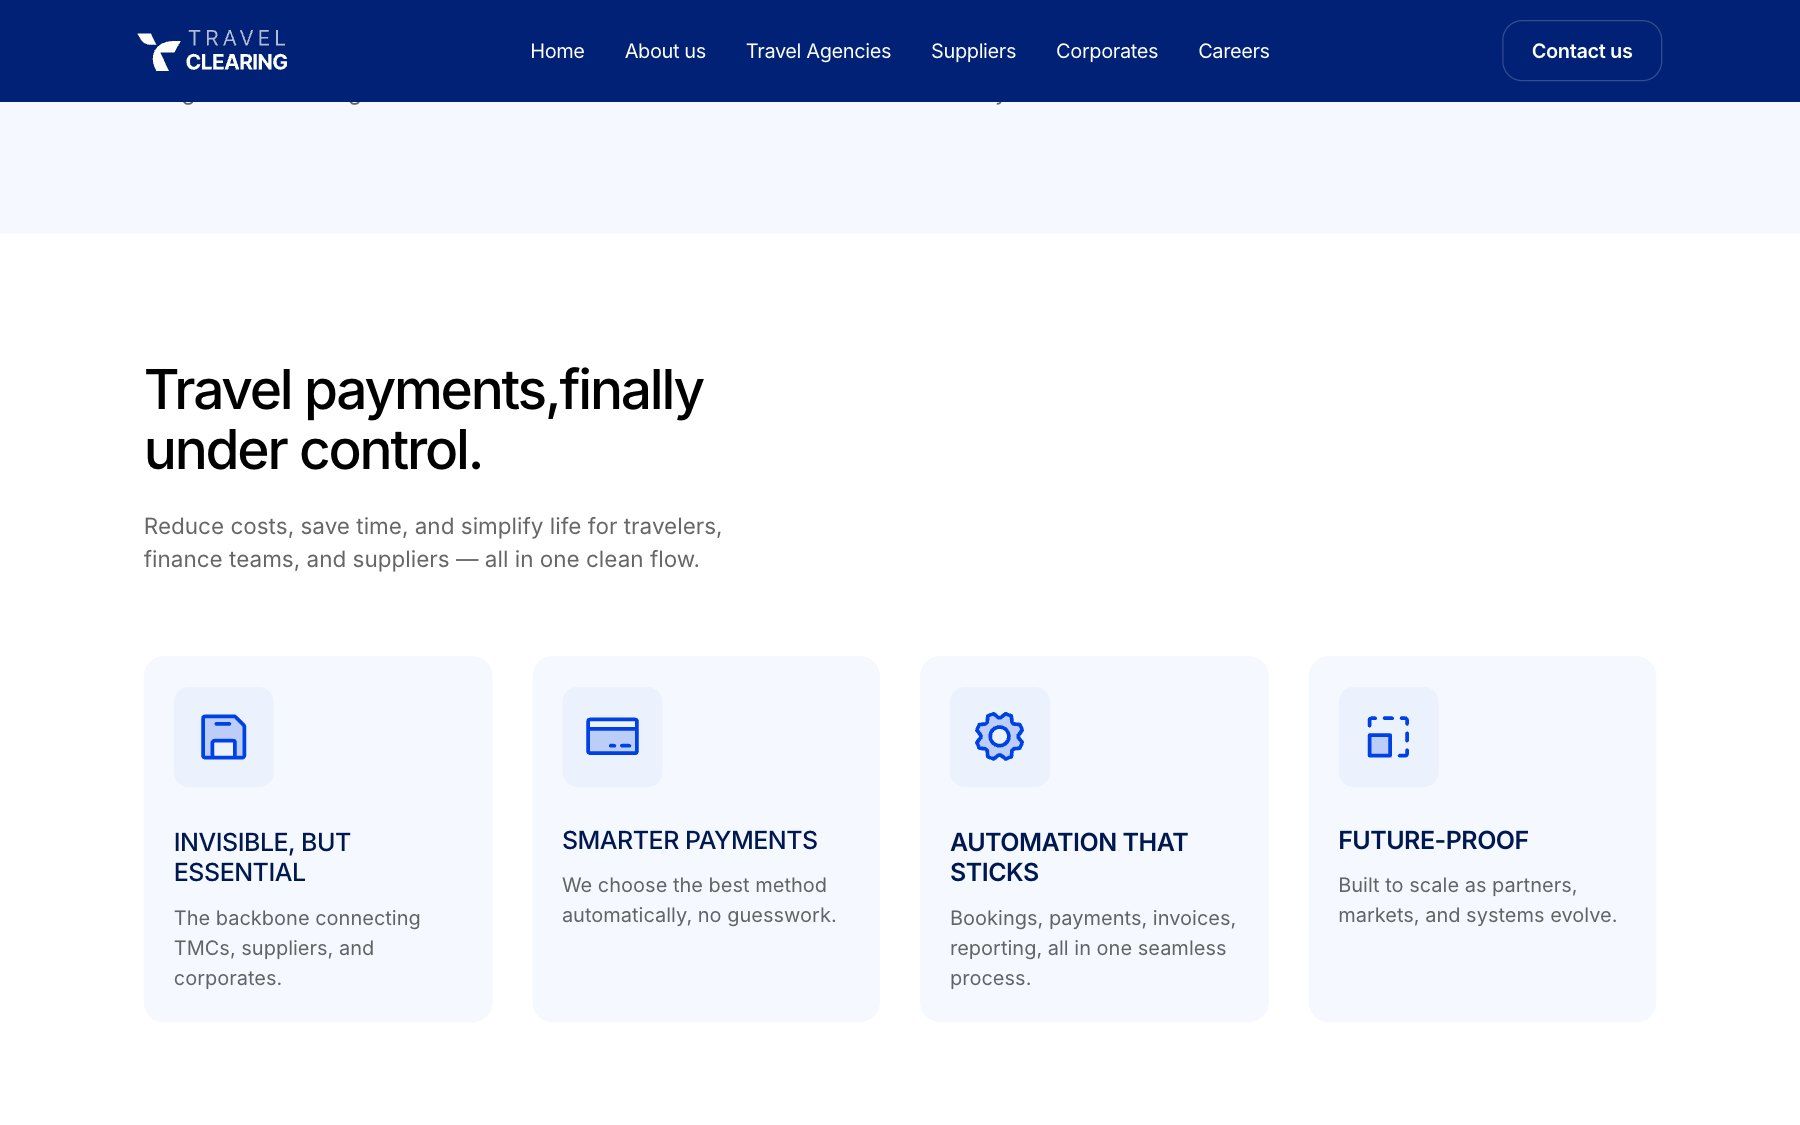Open the Corporates page
Viewport: 1800px width, 1125px height.
pyautogui.click(x=1107, y=51)
